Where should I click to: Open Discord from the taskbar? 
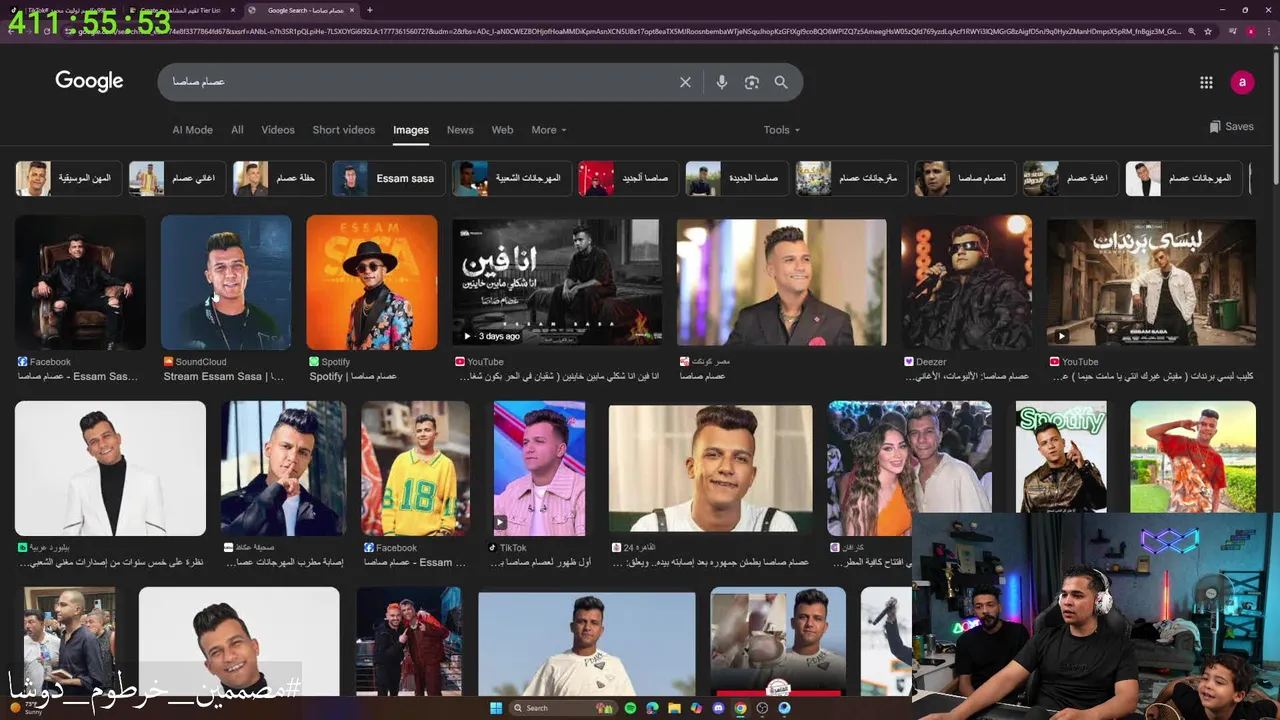718,708
